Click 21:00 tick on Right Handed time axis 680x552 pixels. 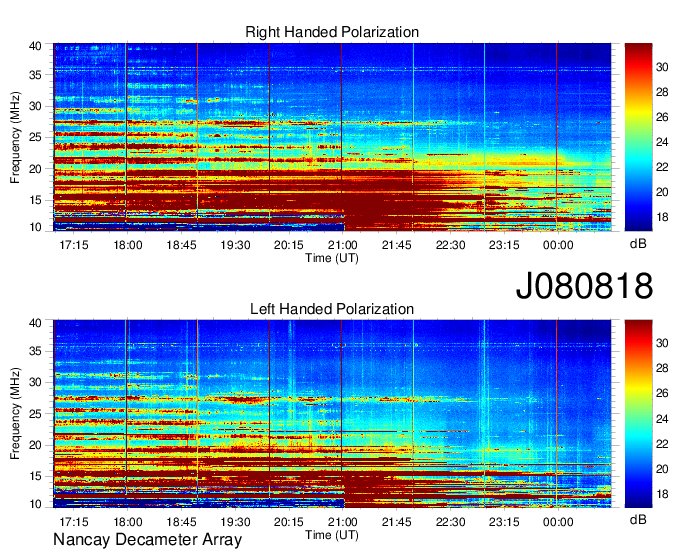343,245
